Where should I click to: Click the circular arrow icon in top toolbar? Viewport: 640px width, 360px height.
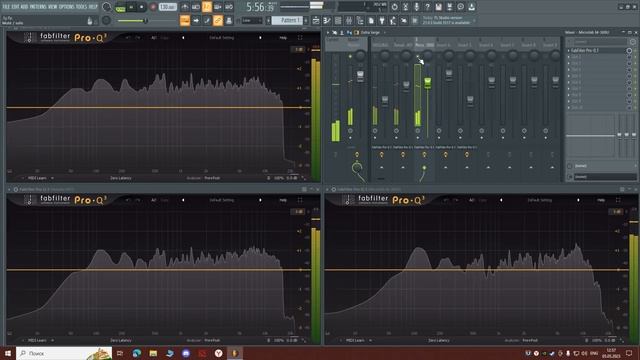pyautogui.click(x=394, y=7)
